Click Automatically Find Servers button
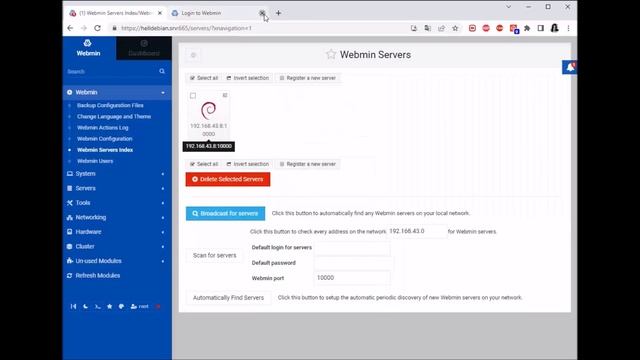Image resolution: width=640 pixels, height=360 pixels. point(228,298)
